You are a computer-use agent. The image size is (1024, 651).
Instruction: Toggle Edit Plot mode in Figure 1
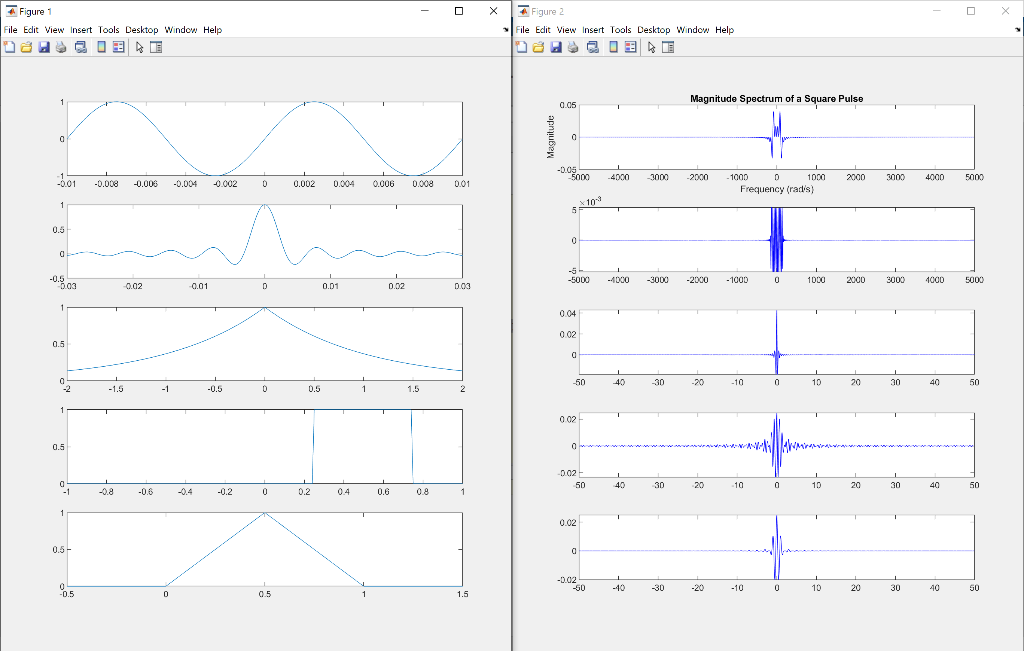coord(140,47)
